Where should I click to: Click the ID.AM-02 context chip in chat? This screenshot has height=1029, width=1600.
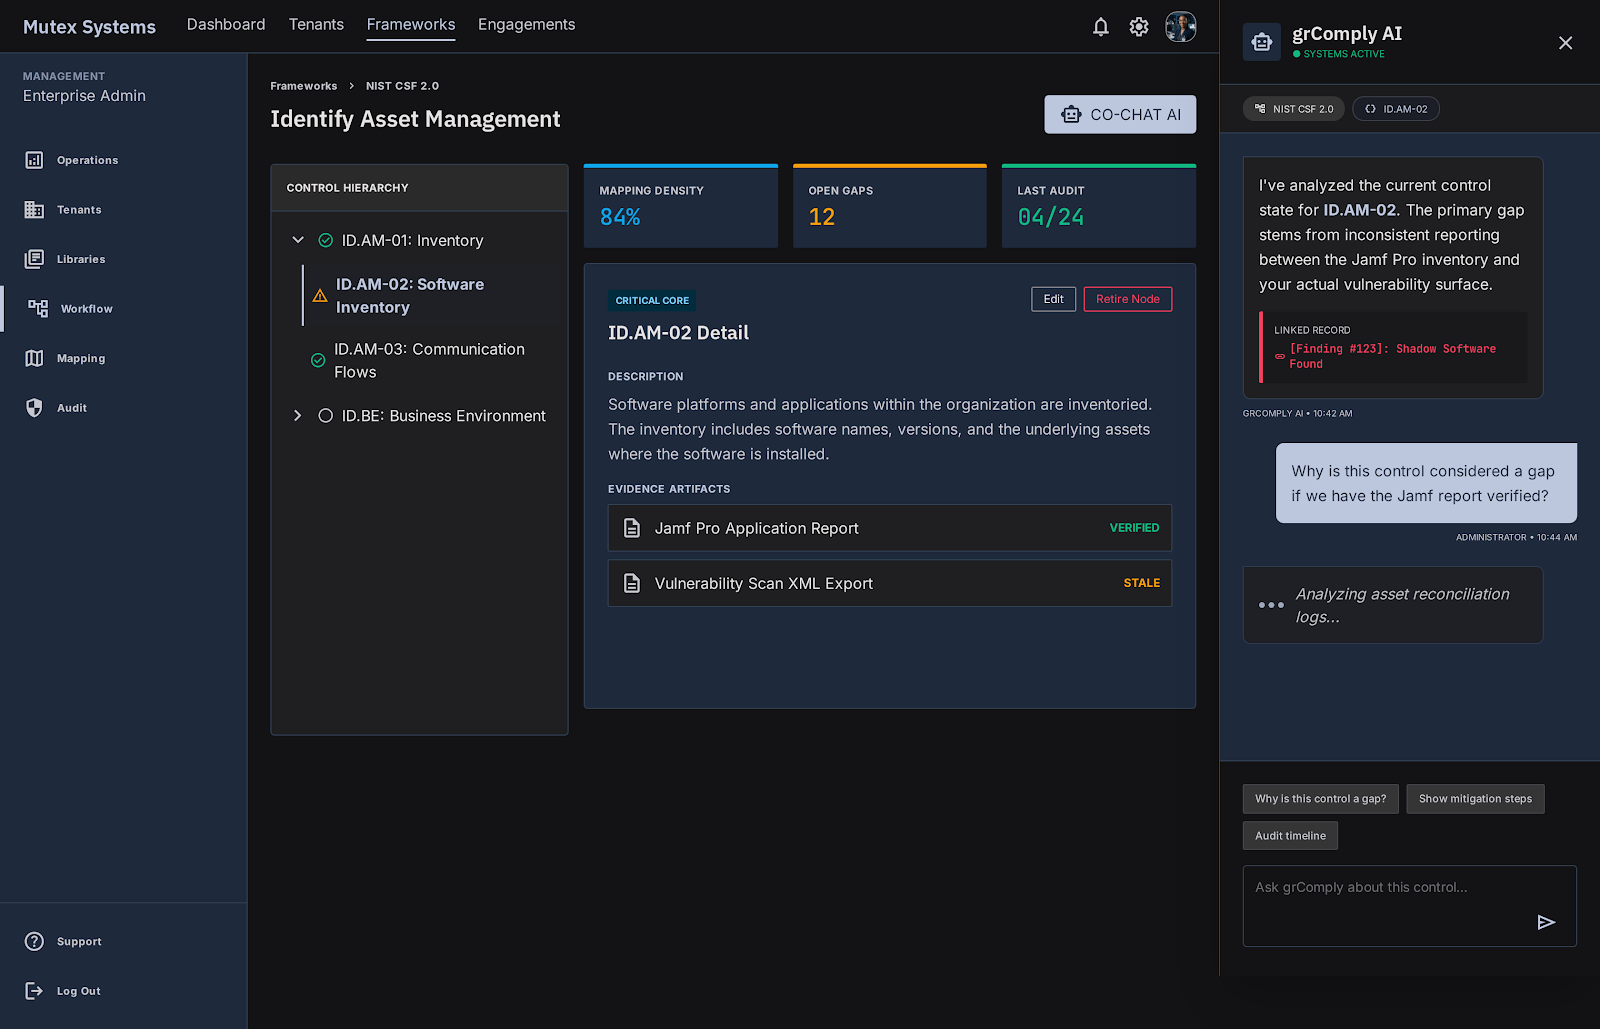1396,109
